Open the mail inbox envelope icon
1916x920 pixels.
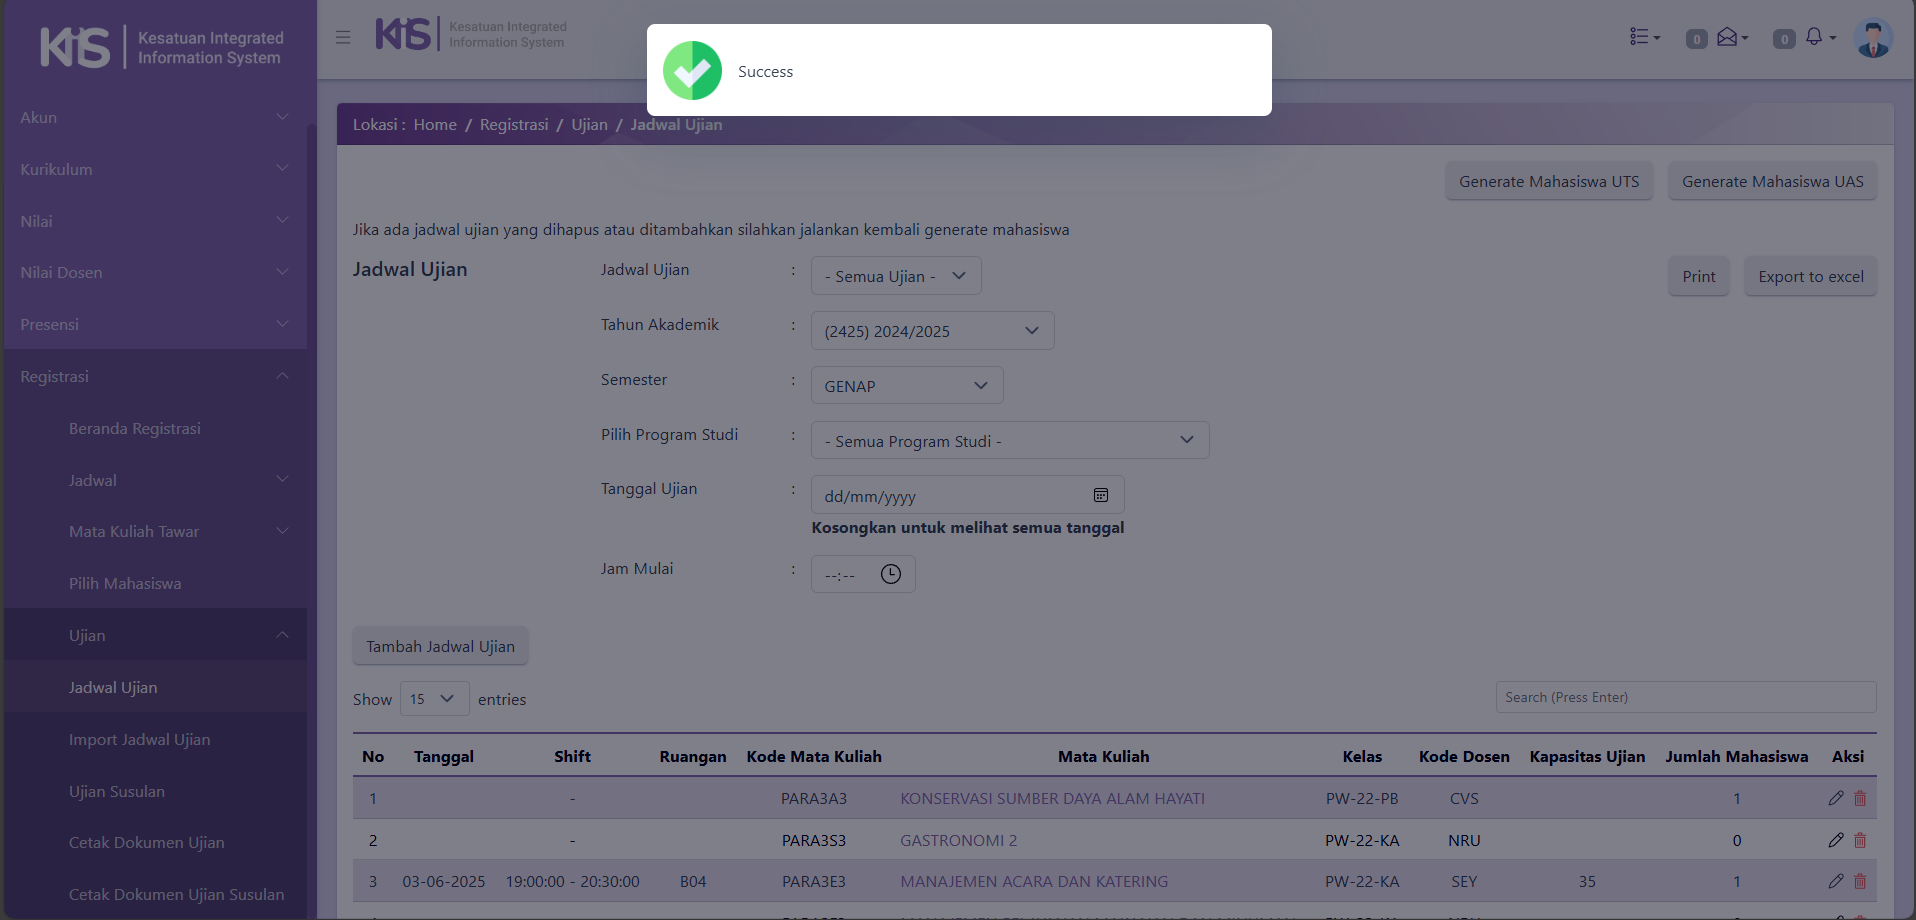click(1729, 37)
